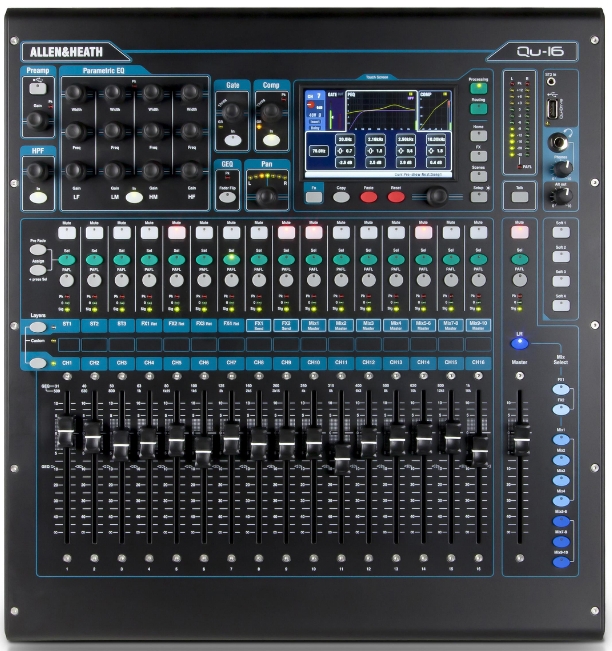This screenshot has height=651, width=612.
Task: Open the Processing screen button
Action: point(478,88)
